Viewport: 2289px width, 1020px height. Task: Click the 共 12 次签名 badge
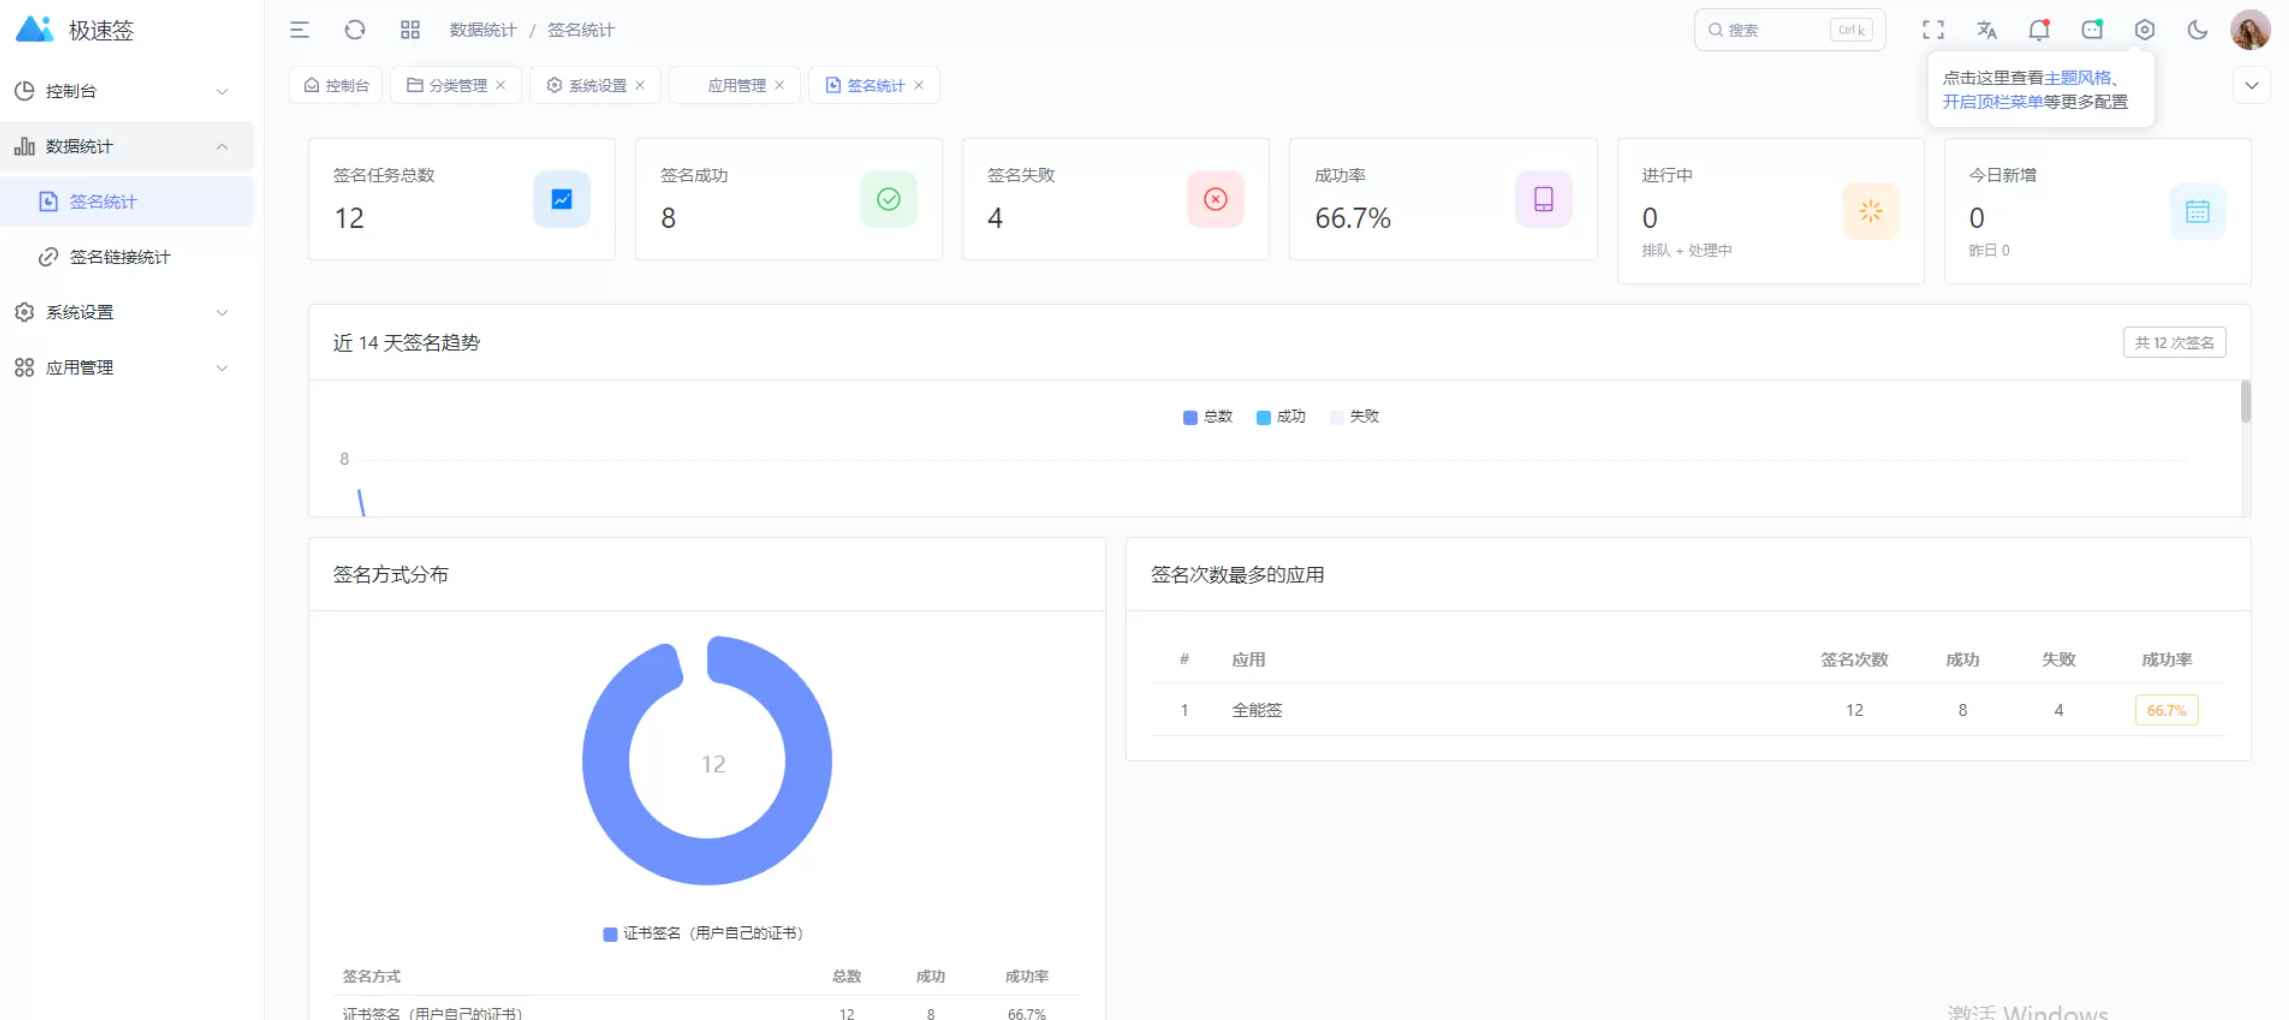[x=2174, y=342]
